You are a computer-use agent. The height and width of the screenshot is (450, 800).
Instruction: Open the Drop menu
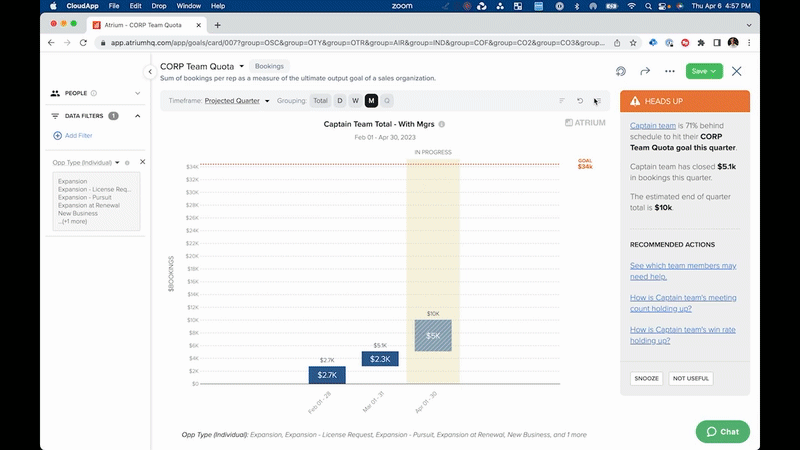pos(159,6)
